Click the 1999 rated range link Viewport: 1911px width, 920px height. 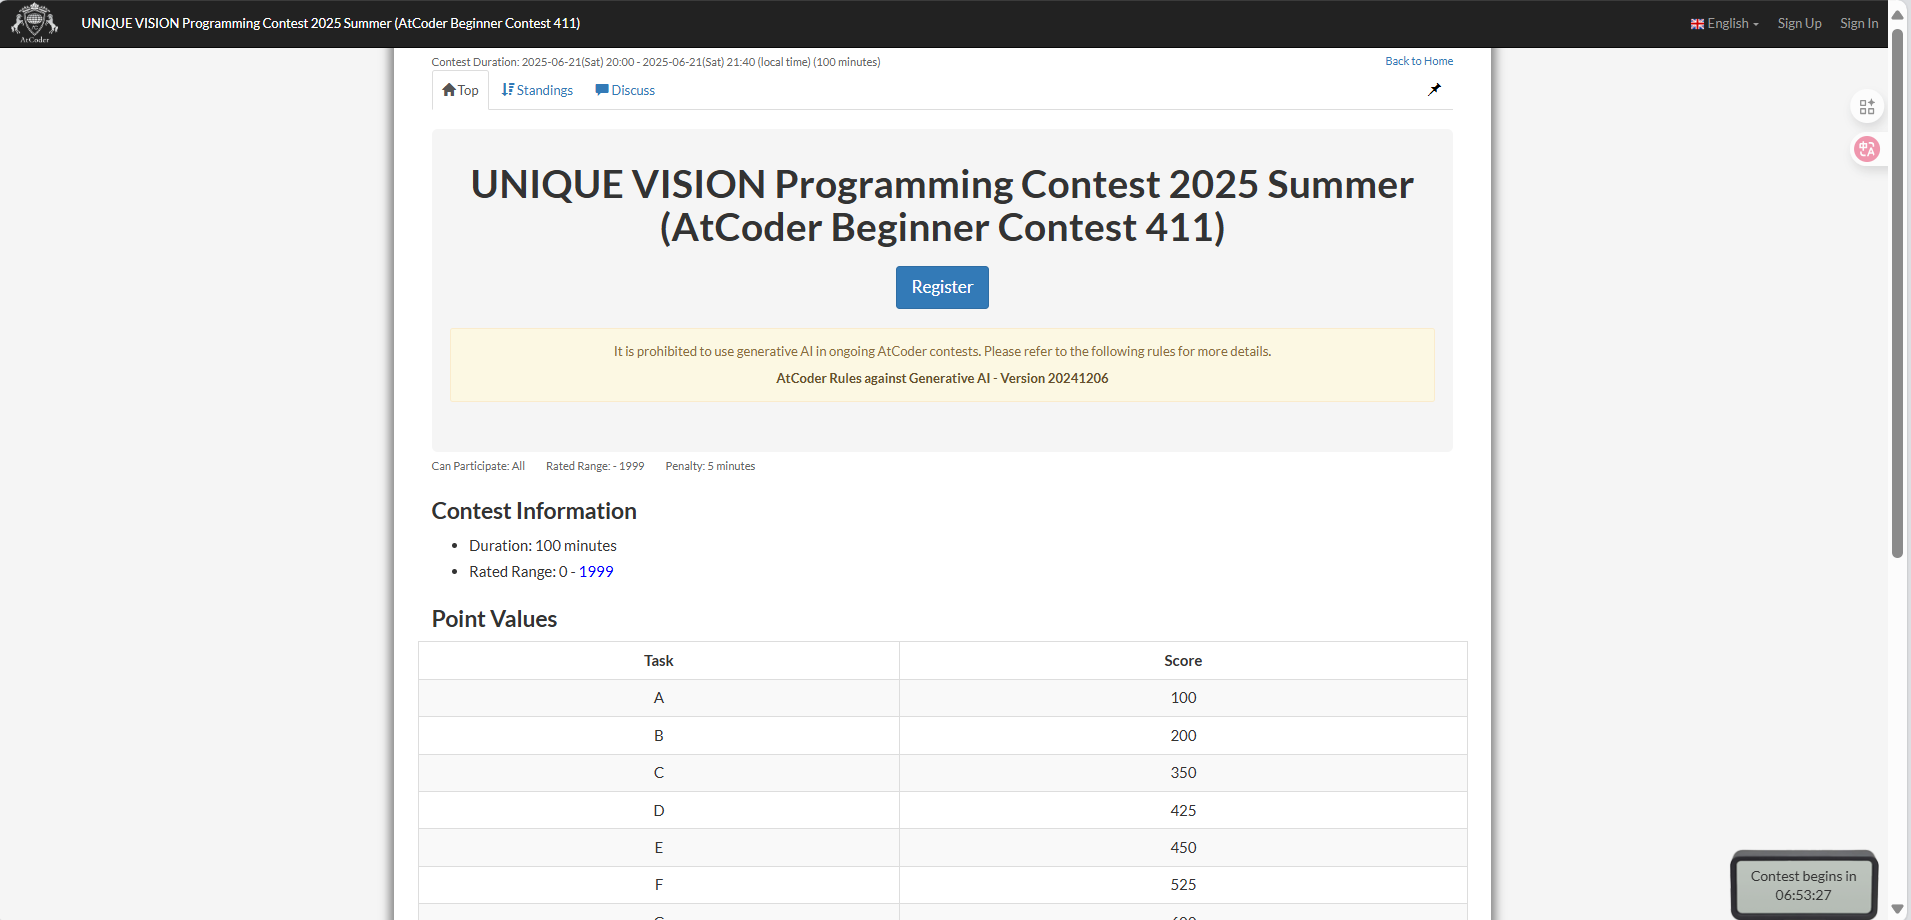596,572
